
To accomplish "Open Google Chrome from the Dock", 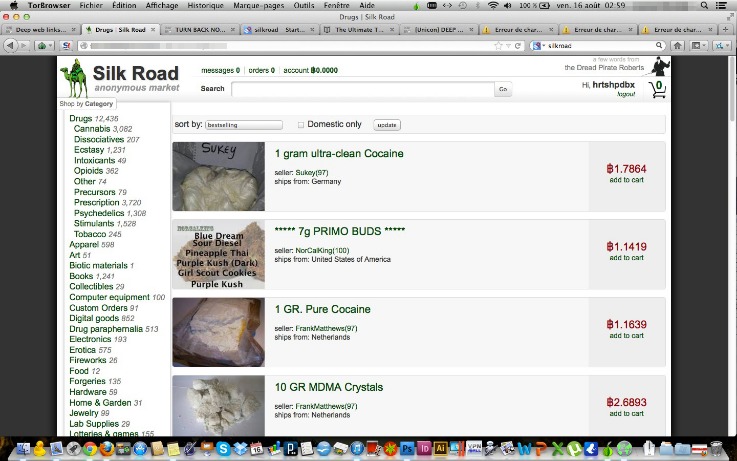I will click(90, 449).
